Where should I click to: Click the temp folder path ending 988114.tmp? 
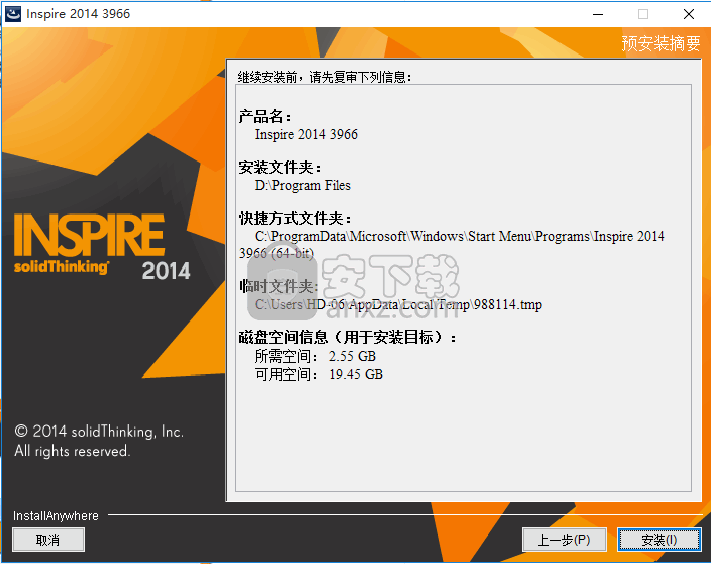point(398,304)
